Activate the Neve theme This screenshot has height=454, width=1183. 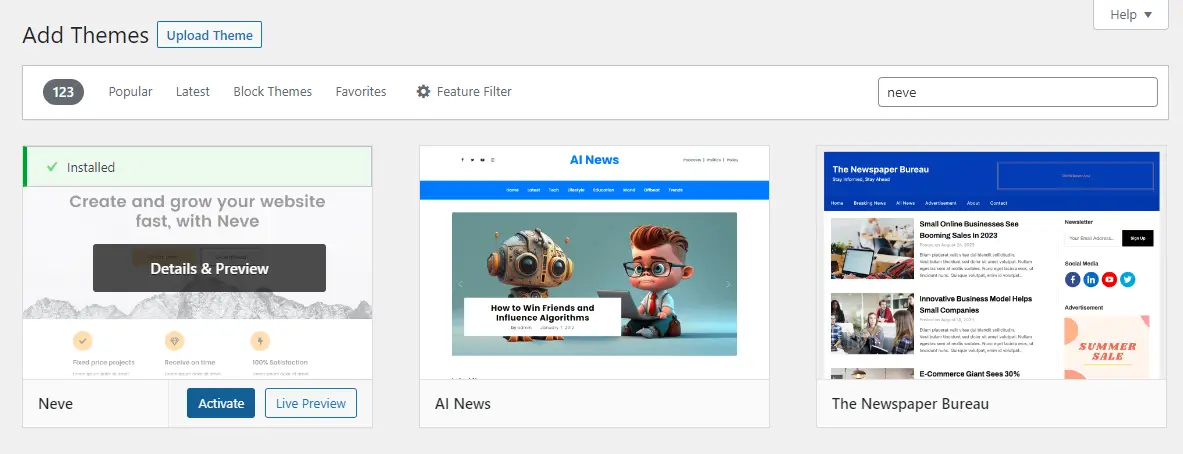click(x=220, y=404)
